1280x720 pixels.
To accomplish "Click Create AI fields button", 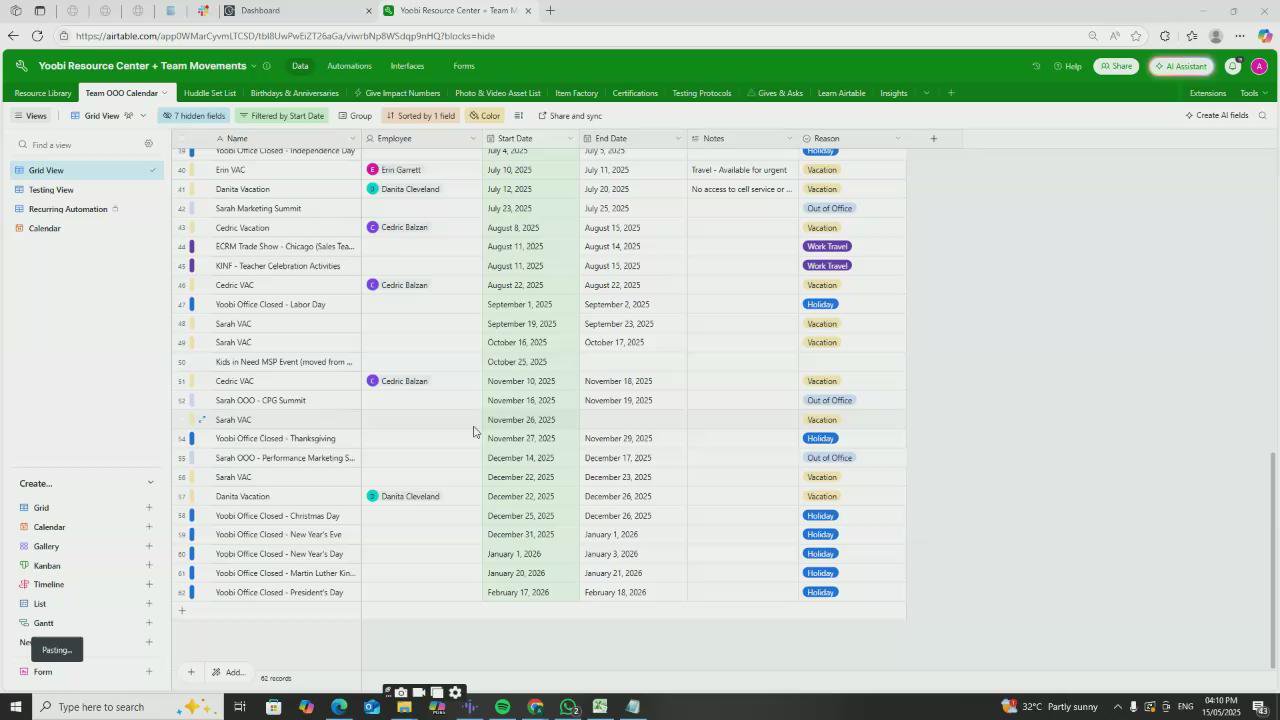I will [1217, 116].
